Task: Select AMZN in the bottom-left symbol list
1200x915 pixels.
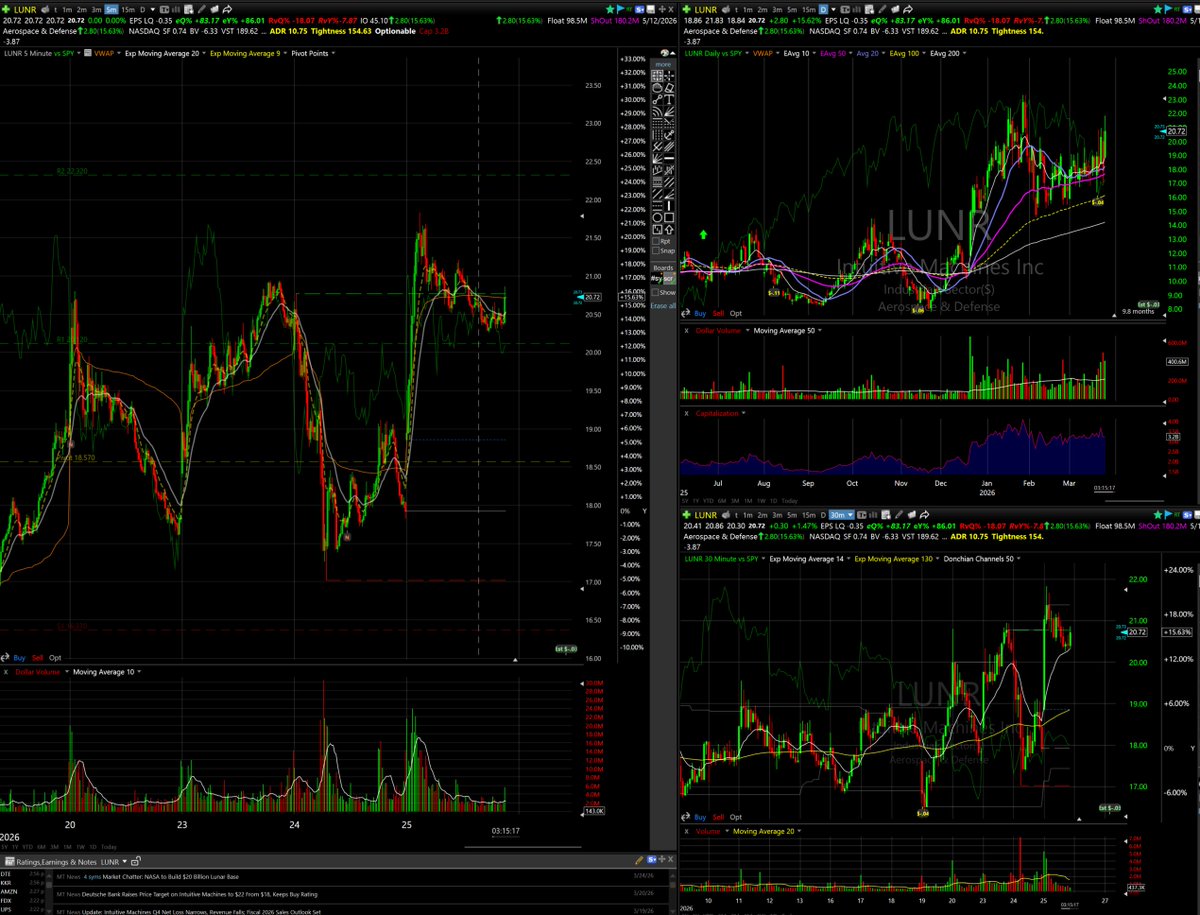Action: (9, 892)
